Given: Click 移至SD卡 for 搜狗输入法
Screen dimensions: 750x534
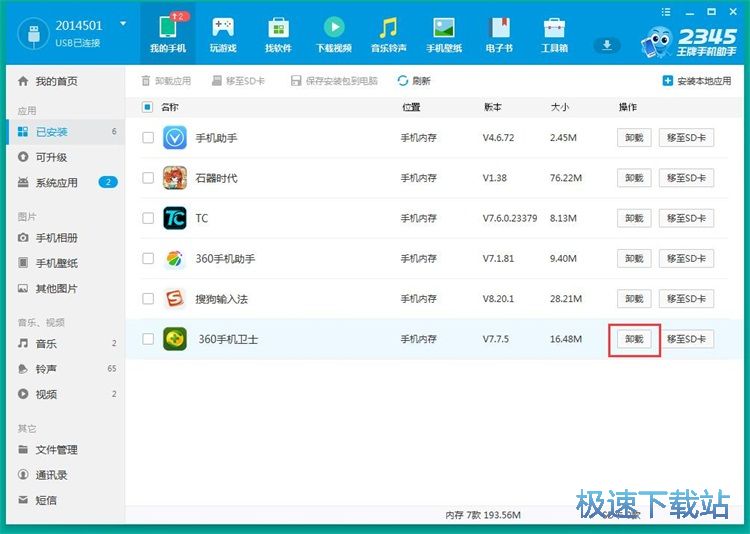Looking at the screenshot, I should 686,299.
